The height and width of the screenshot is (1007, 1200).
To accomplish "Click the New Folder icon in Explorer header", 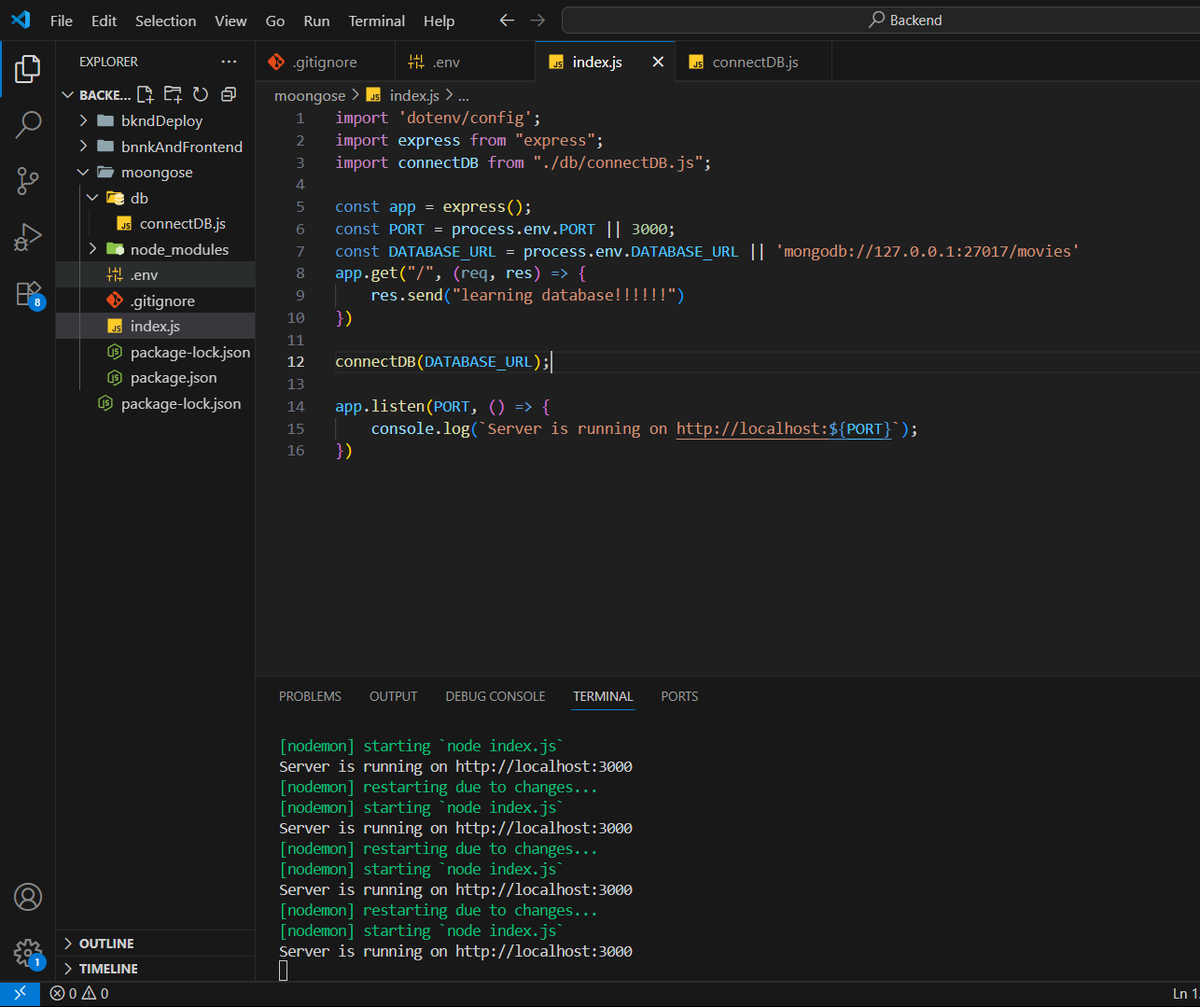I will click(x=173, y=94).
